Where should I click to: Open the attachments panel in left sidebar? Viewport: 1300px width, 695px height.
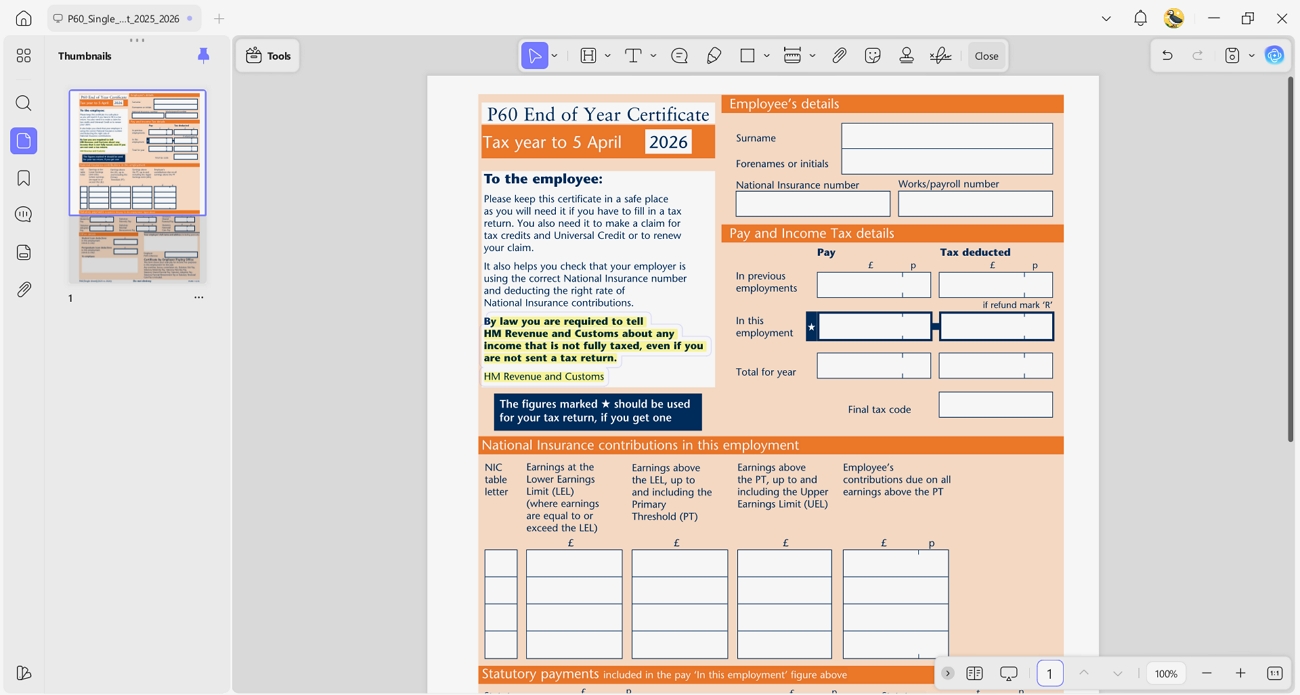pyautogui.click(x=24, y=289)
